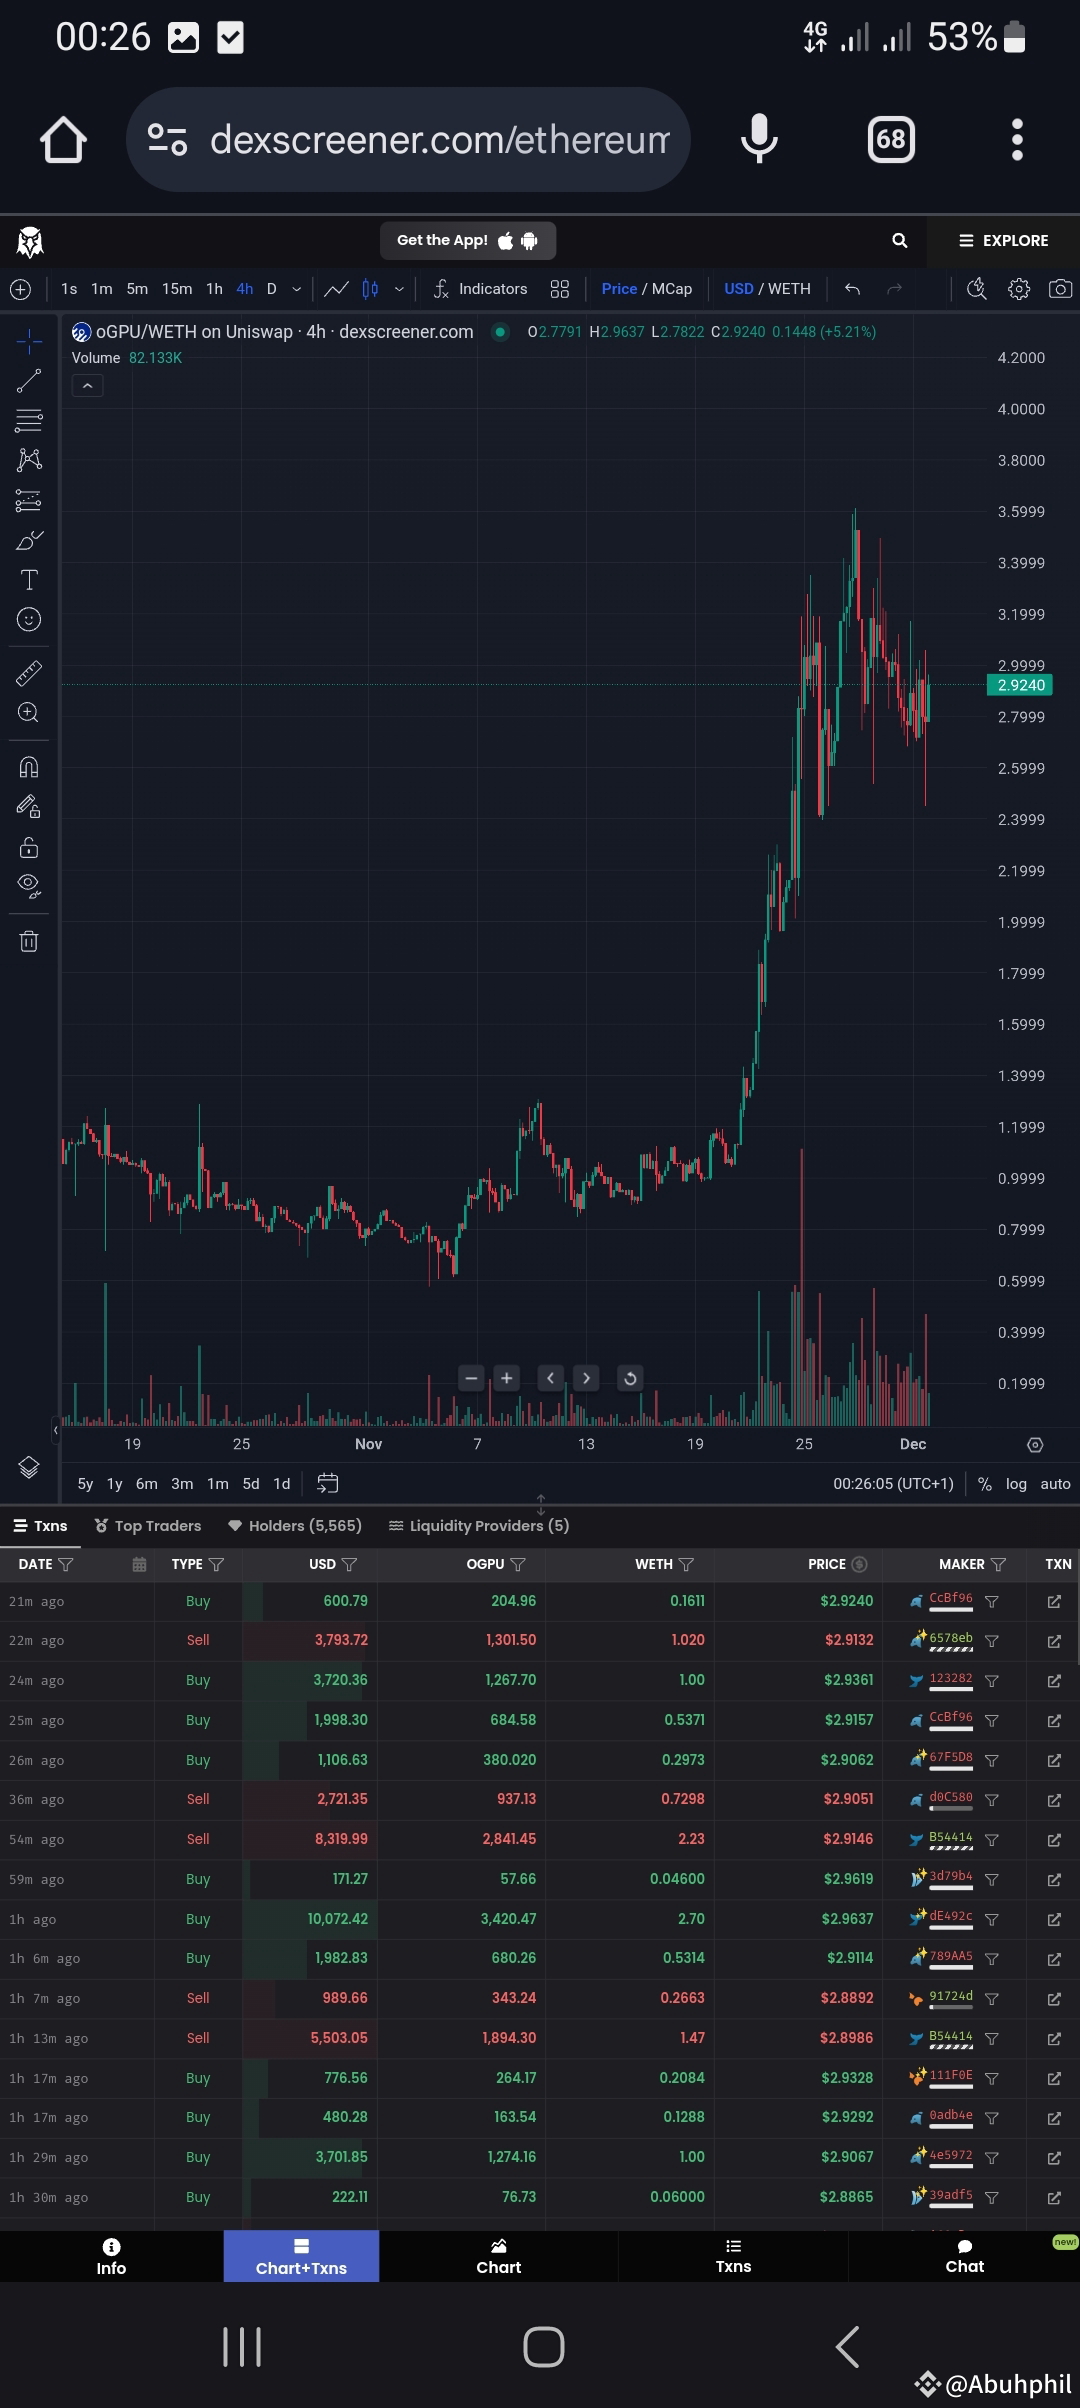Open the OGPU column filter
Screen dimensions: 1080x2408
[x=517, y=1565]
